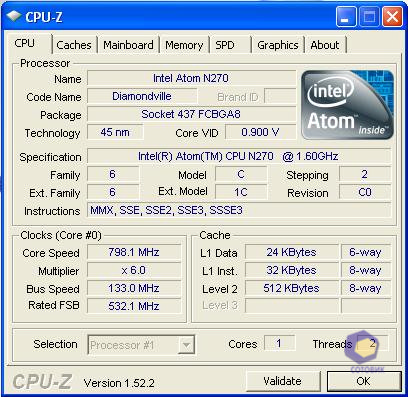Open the About tab
Viewport: 408px width, 397px height.
[325, 45]
